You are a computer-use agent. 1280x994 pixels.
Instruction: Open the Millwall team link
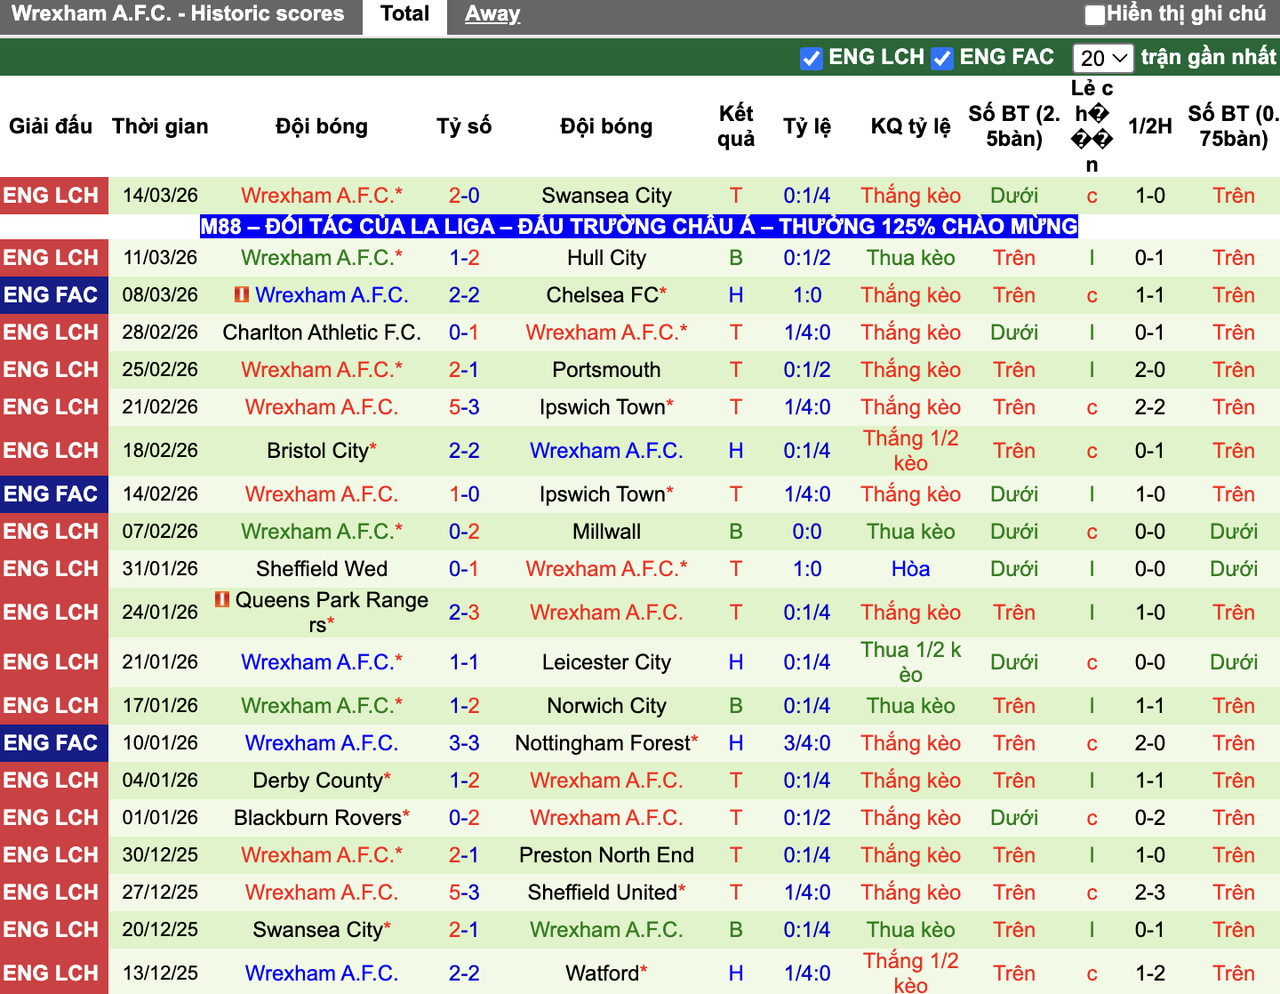607,532
